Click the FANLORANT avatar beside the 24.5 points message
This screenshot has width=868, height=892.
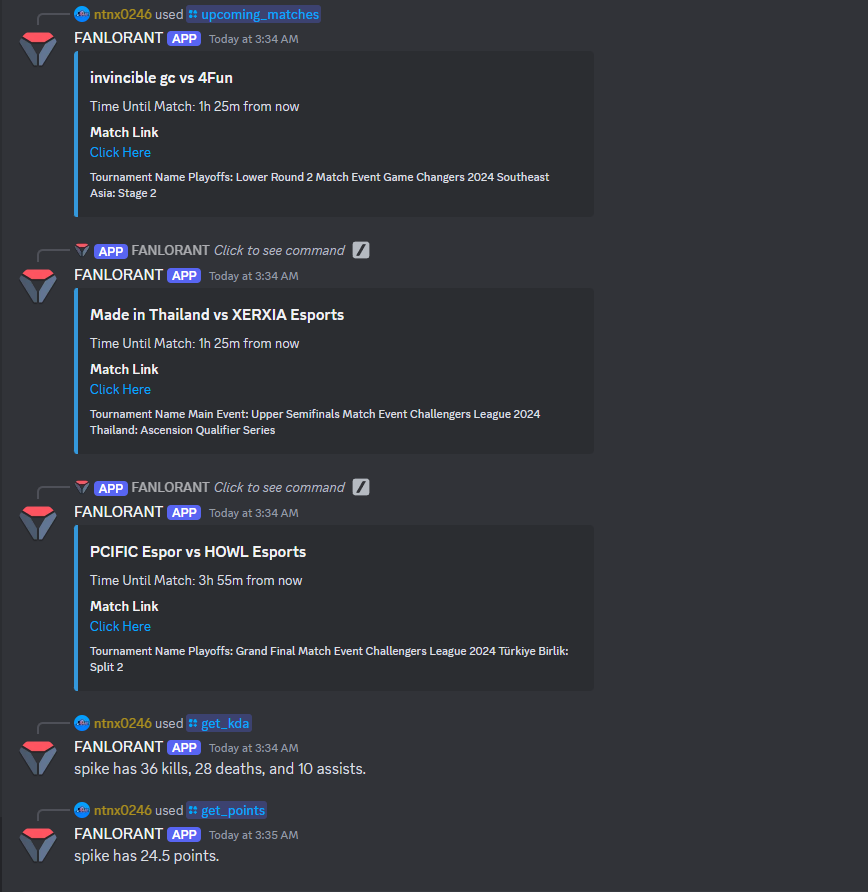pyautogui.click(x=38, y=845)
